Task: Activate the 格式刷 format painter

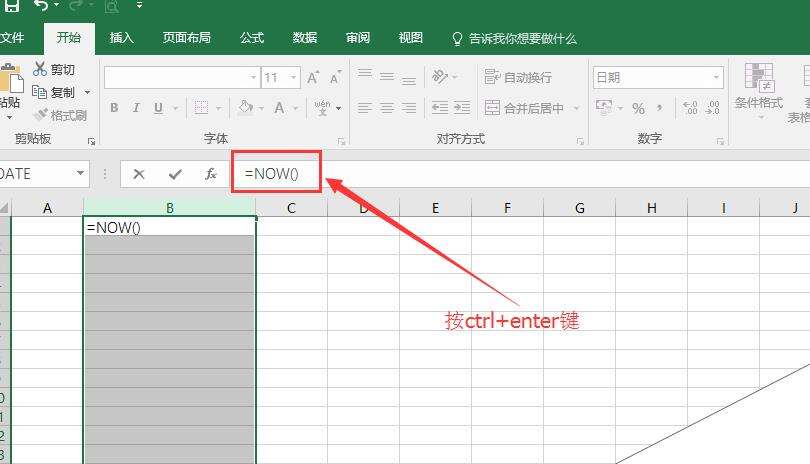Action: click(60, 115)
